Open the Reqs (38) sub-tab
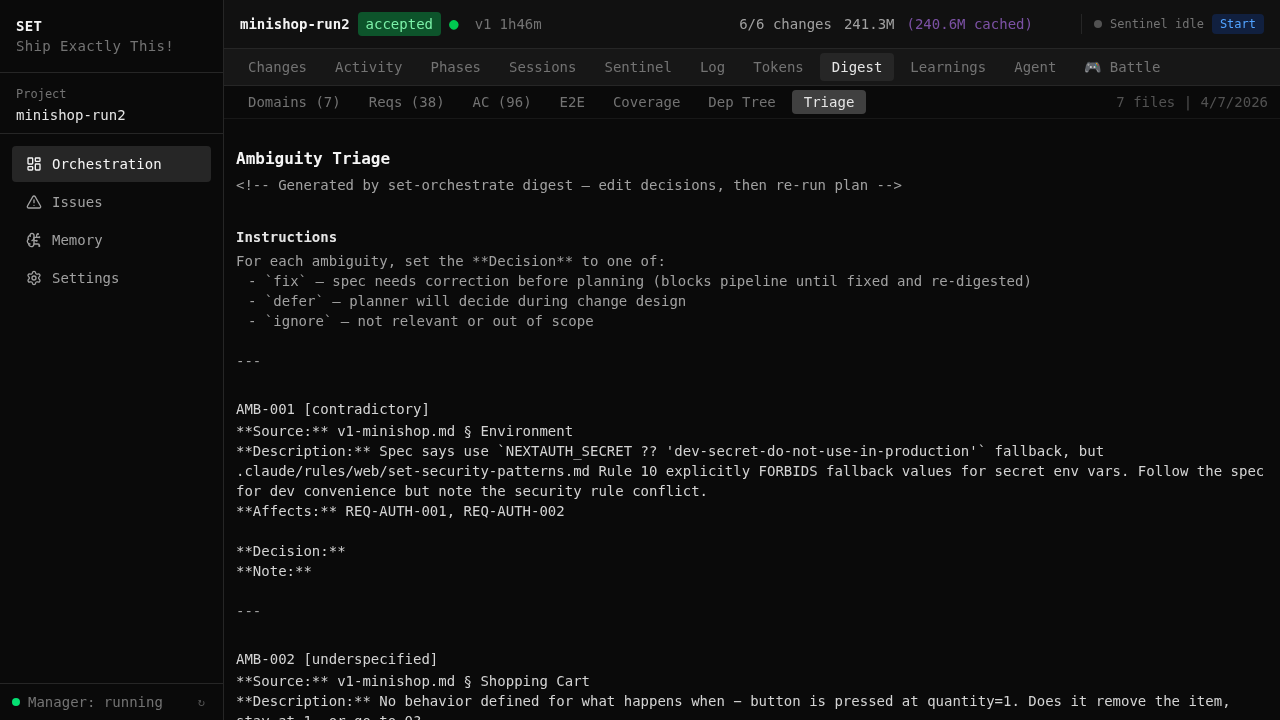Image resolution: width=1280 pixels, height=720 pixels. tap(405, 102)
